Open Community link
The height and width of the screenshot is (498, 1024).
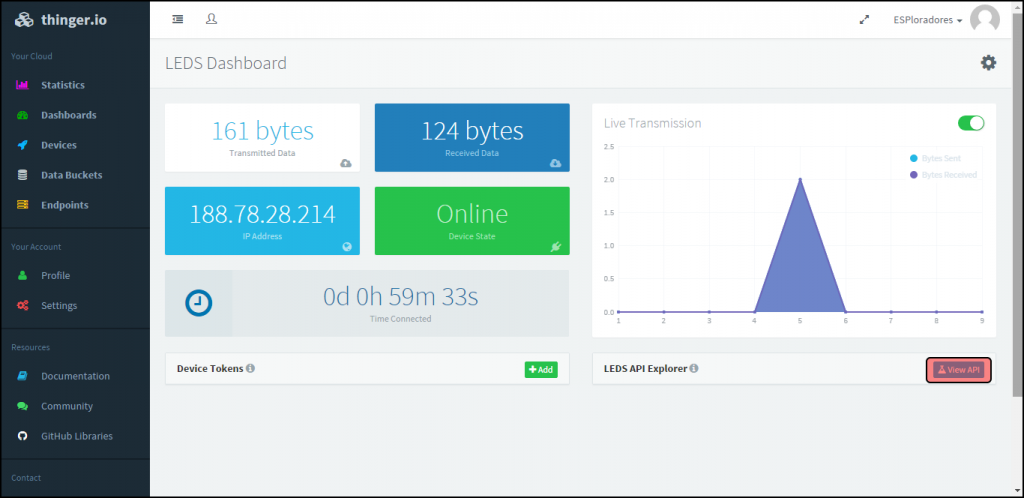coord(67,406)
